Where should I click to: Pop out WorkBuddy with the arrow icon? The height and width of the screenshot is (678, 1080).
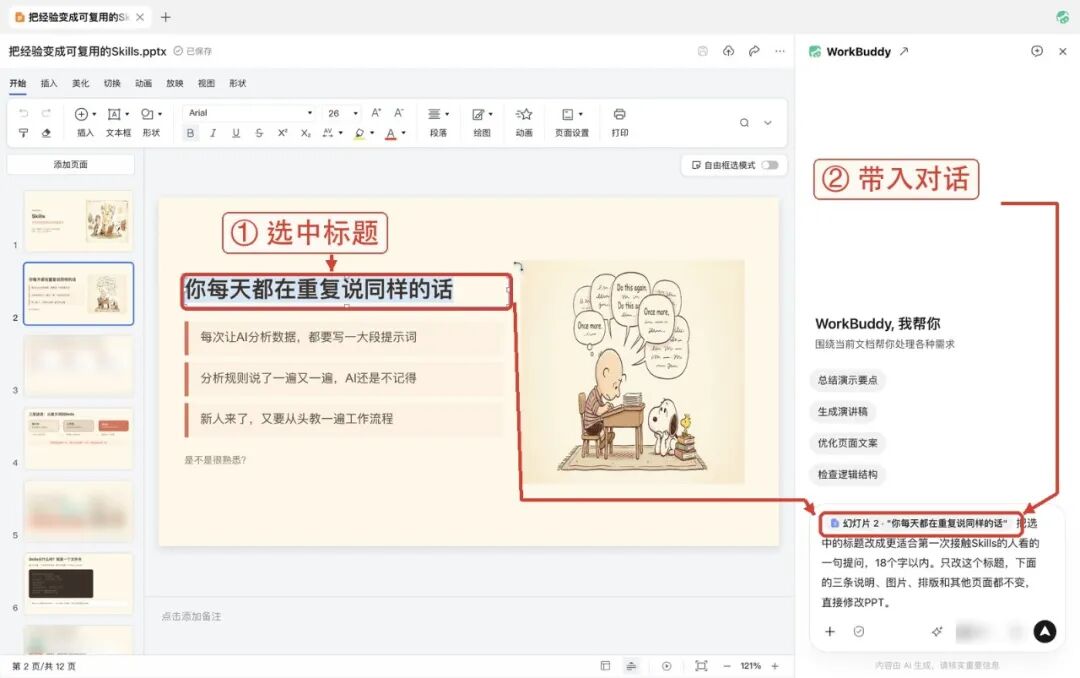click(904, 51)
